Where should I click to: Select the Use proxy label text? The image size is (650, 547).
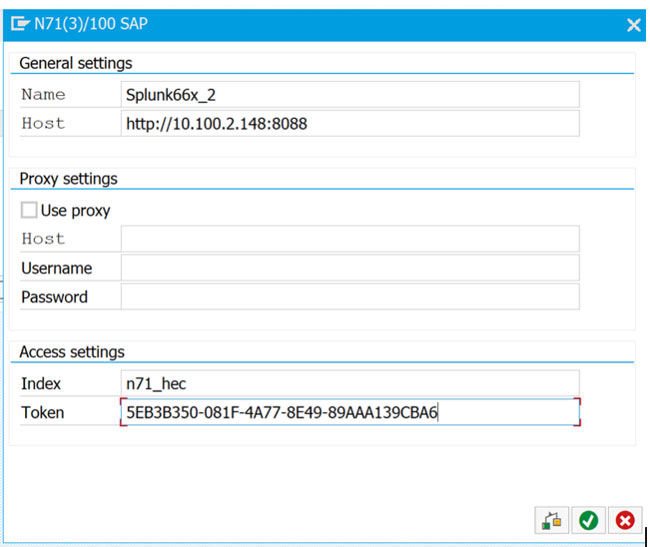coord(75,211)
